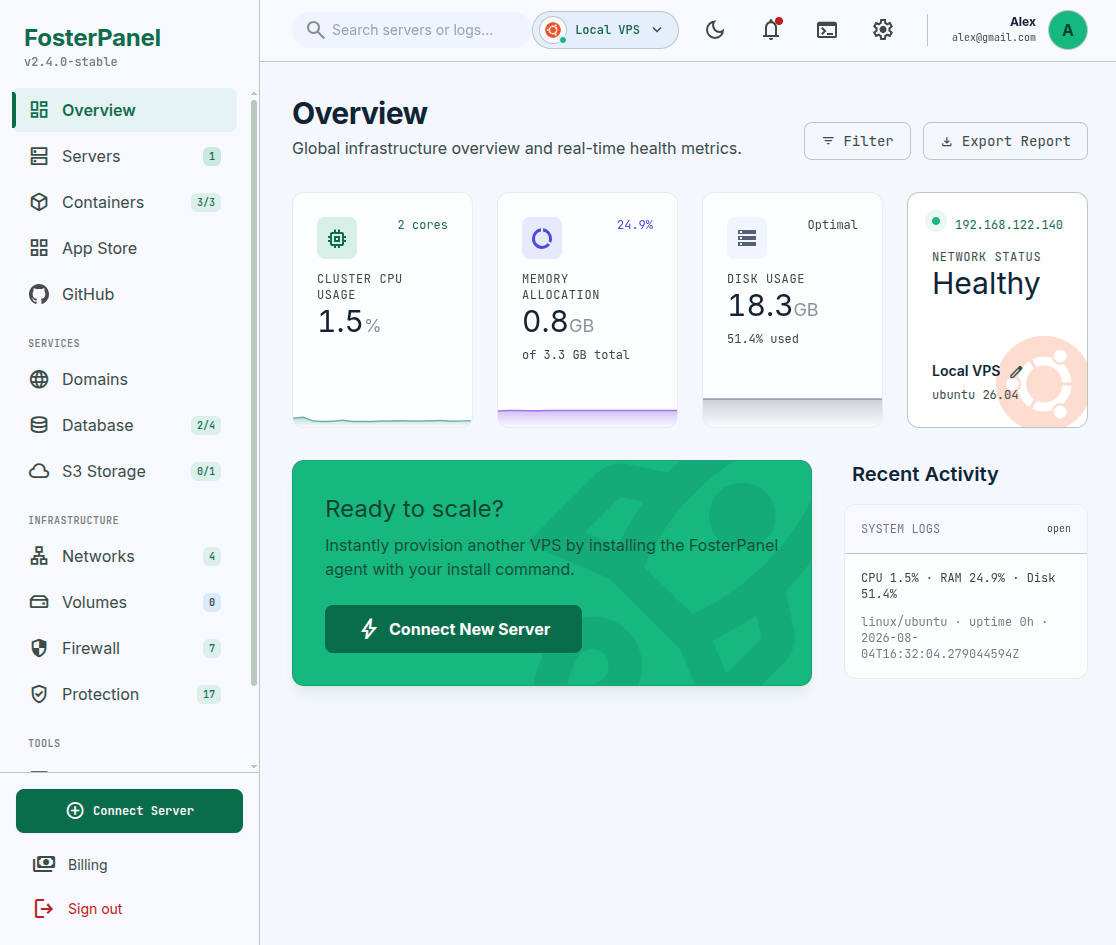1116x945 pixels.
Task: Click the search magnifier icon
Action: point(315,30)
